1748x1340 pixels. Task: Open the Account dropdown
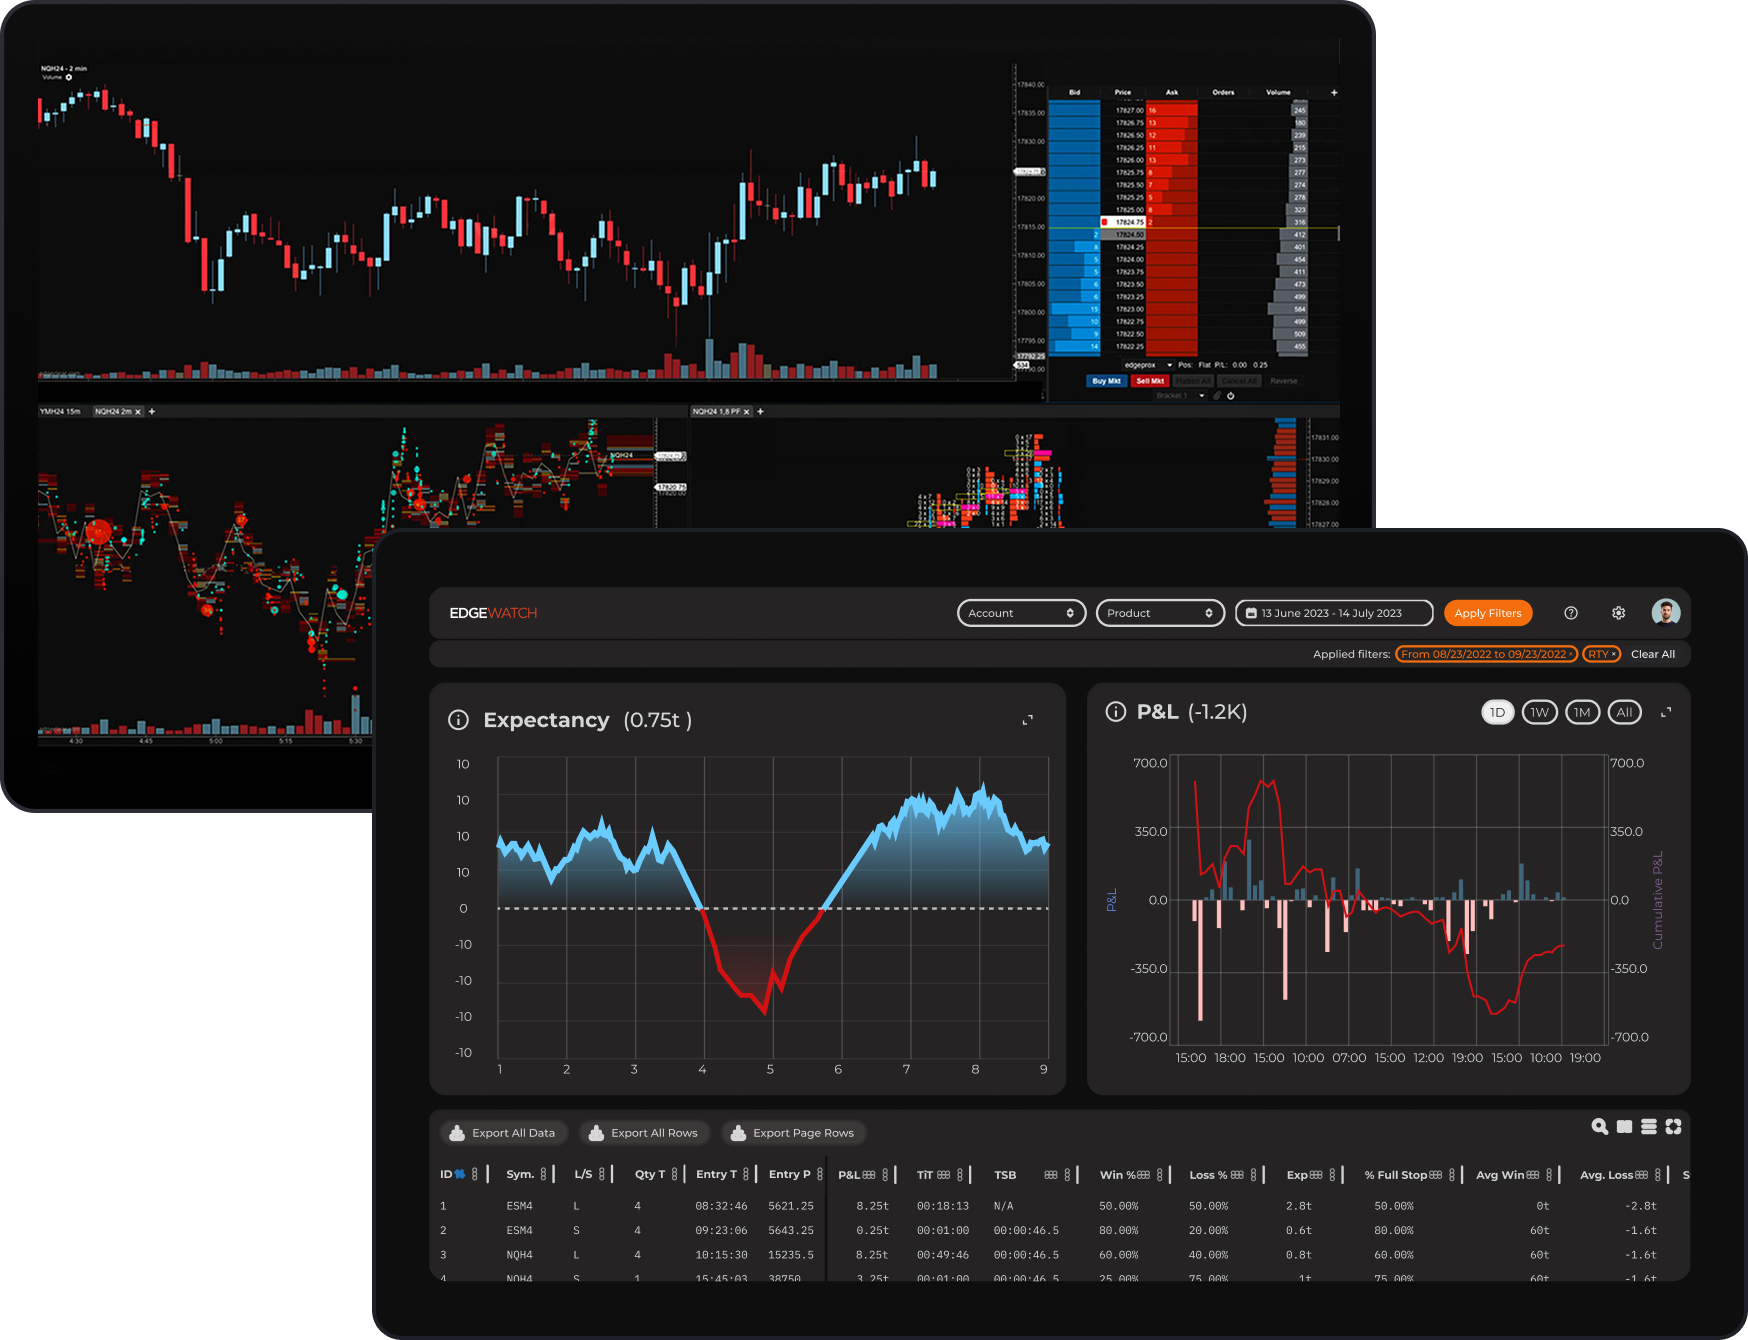1021,613
